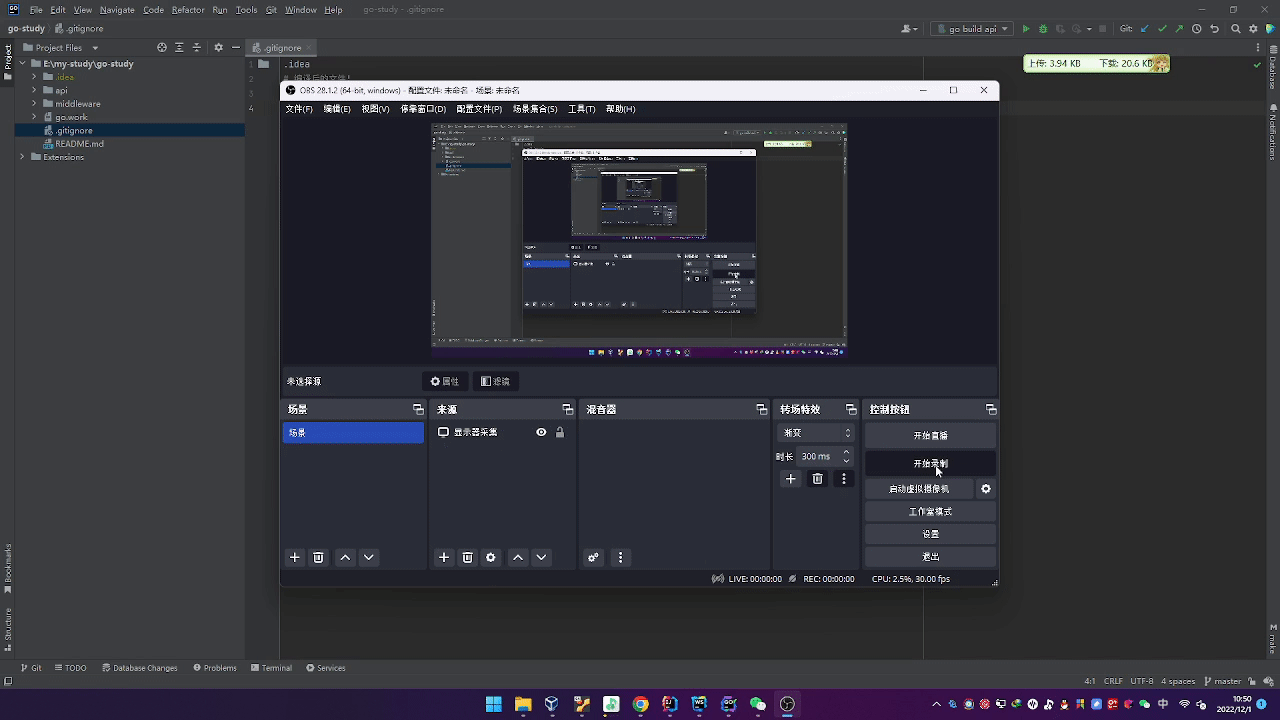The image size is (1280, 720).
Task: Open the 工具(T) menu in OBS
Action: pyautogui.click(x=581, y=109)
